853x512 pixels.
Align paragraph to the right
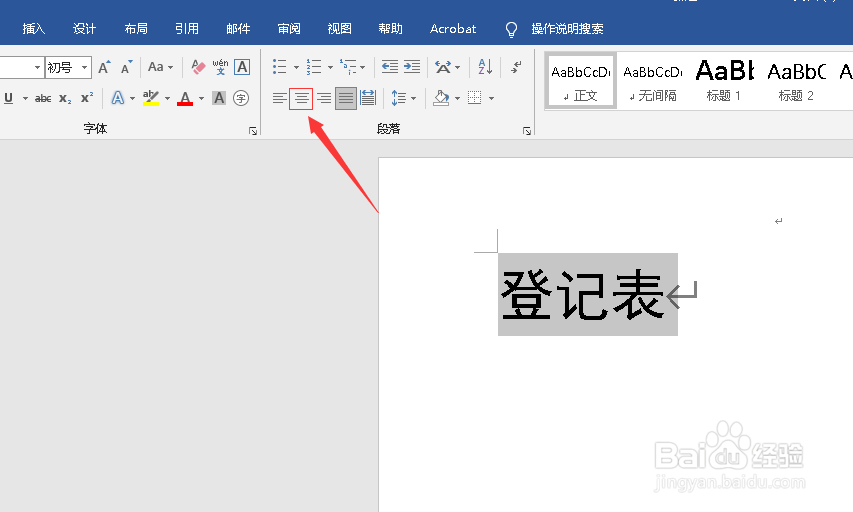pyautogui.click(x=324, y=98)
